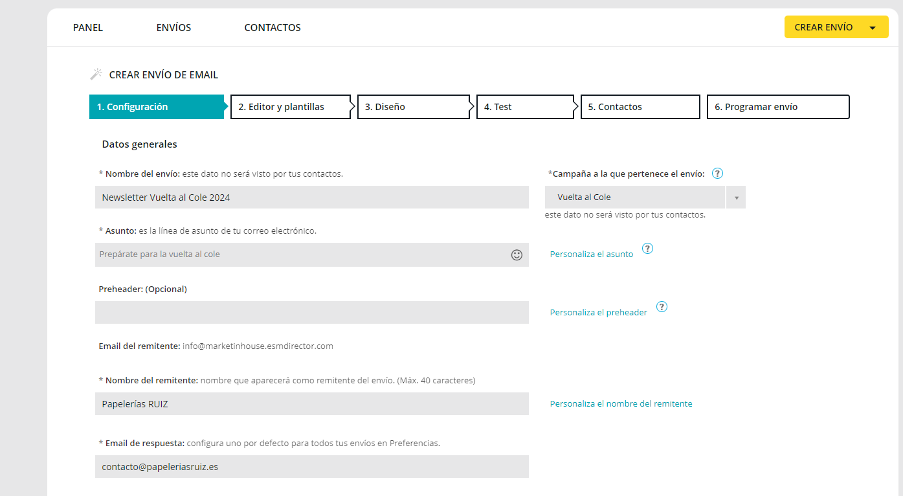The width and height of the screenshot is (904, 496).
Task: Click Personaliza el nombre del remitente link
Action: pos(621,404)
